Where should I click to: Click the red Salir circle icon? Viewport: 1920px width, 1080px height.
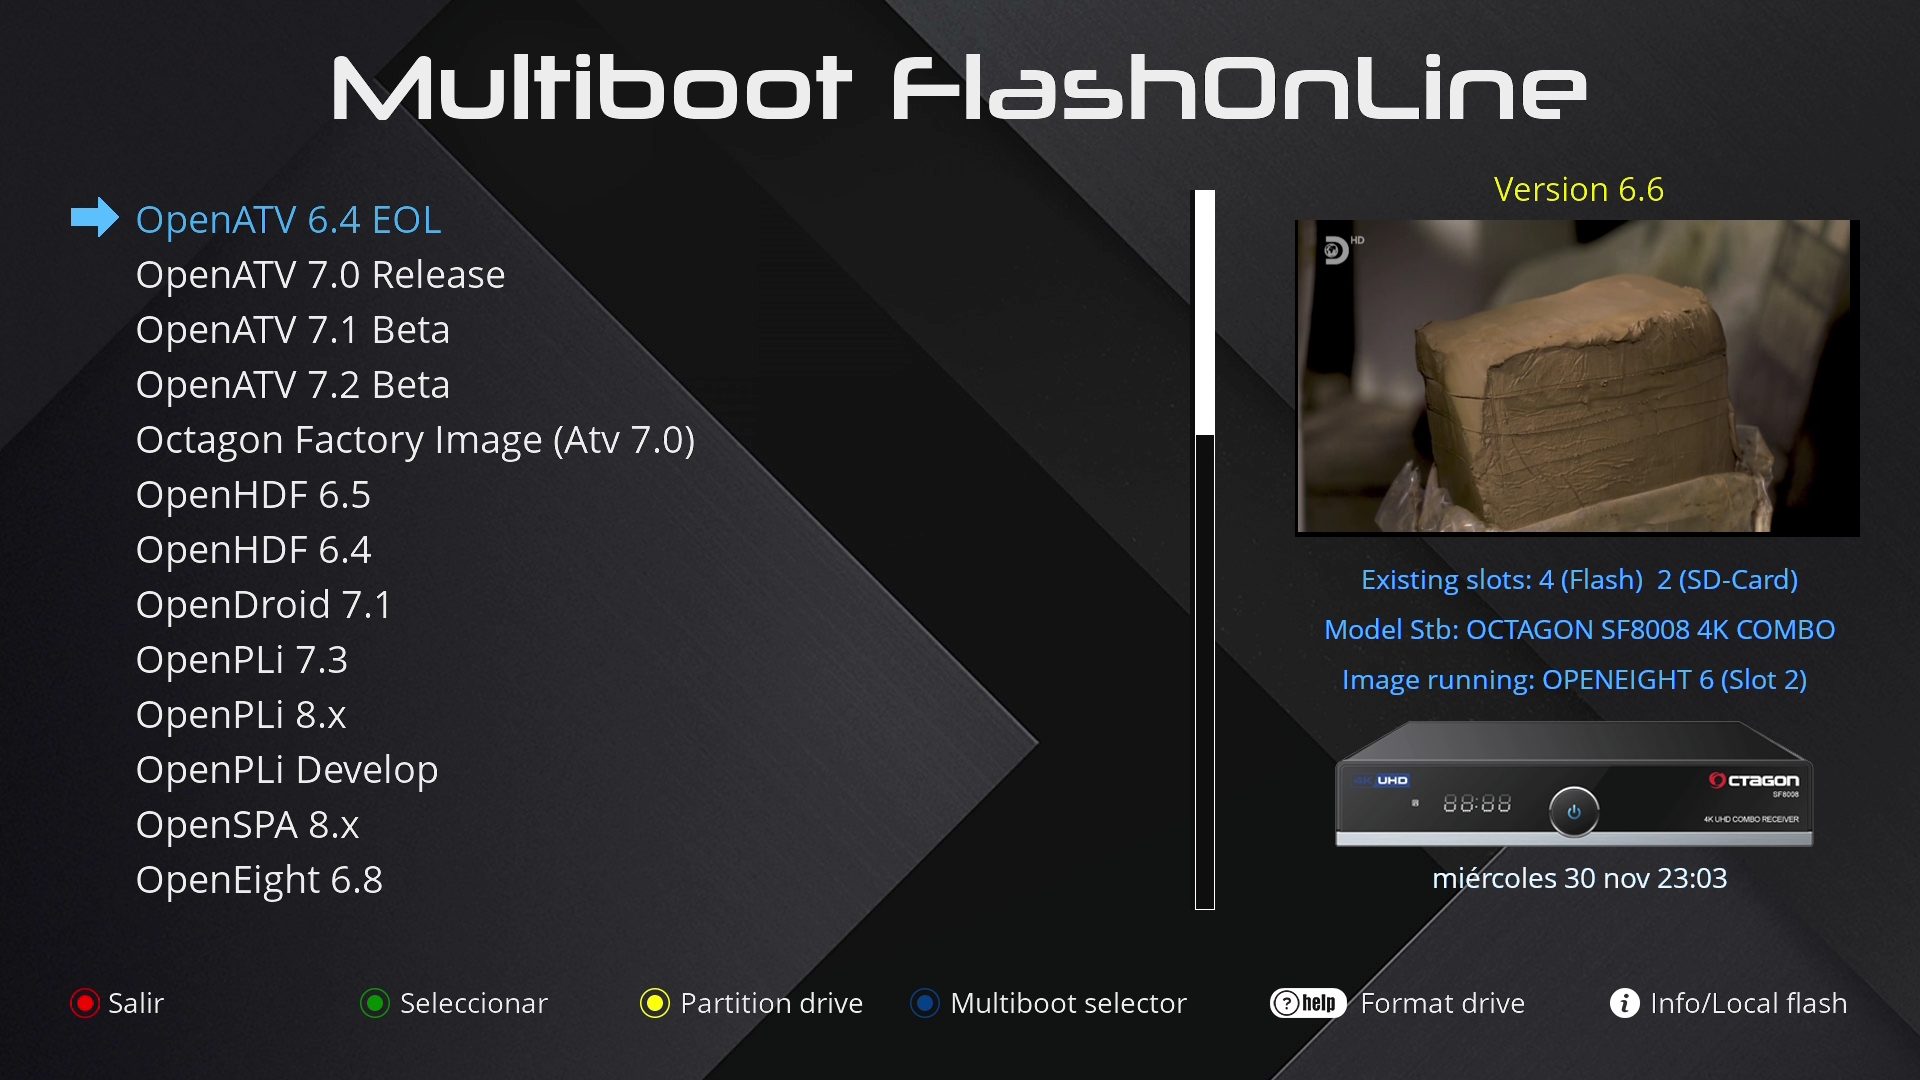pyautogui.click(x=84, y=1003)
